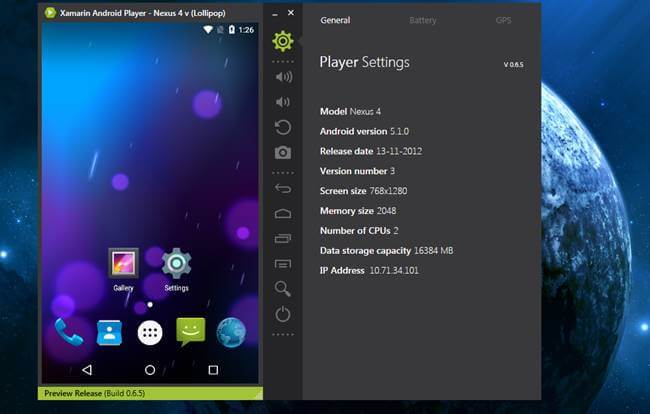The height and width of the screenshot is (414, 650).
Task: Take a screenshot with the camera icon
Action: [x=283, y=153]
